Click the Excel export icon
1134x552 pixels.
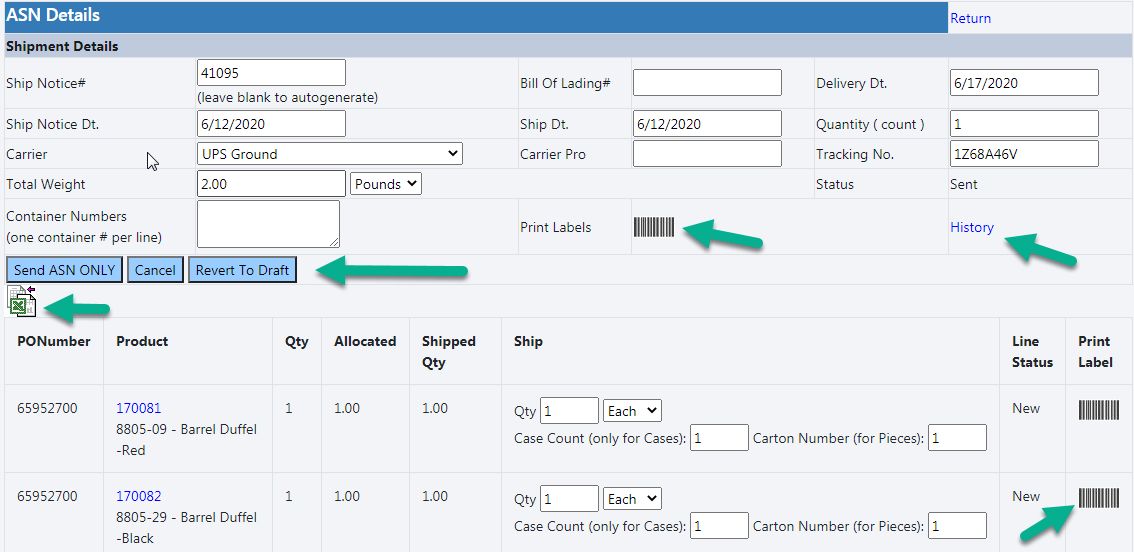(22, 301)
